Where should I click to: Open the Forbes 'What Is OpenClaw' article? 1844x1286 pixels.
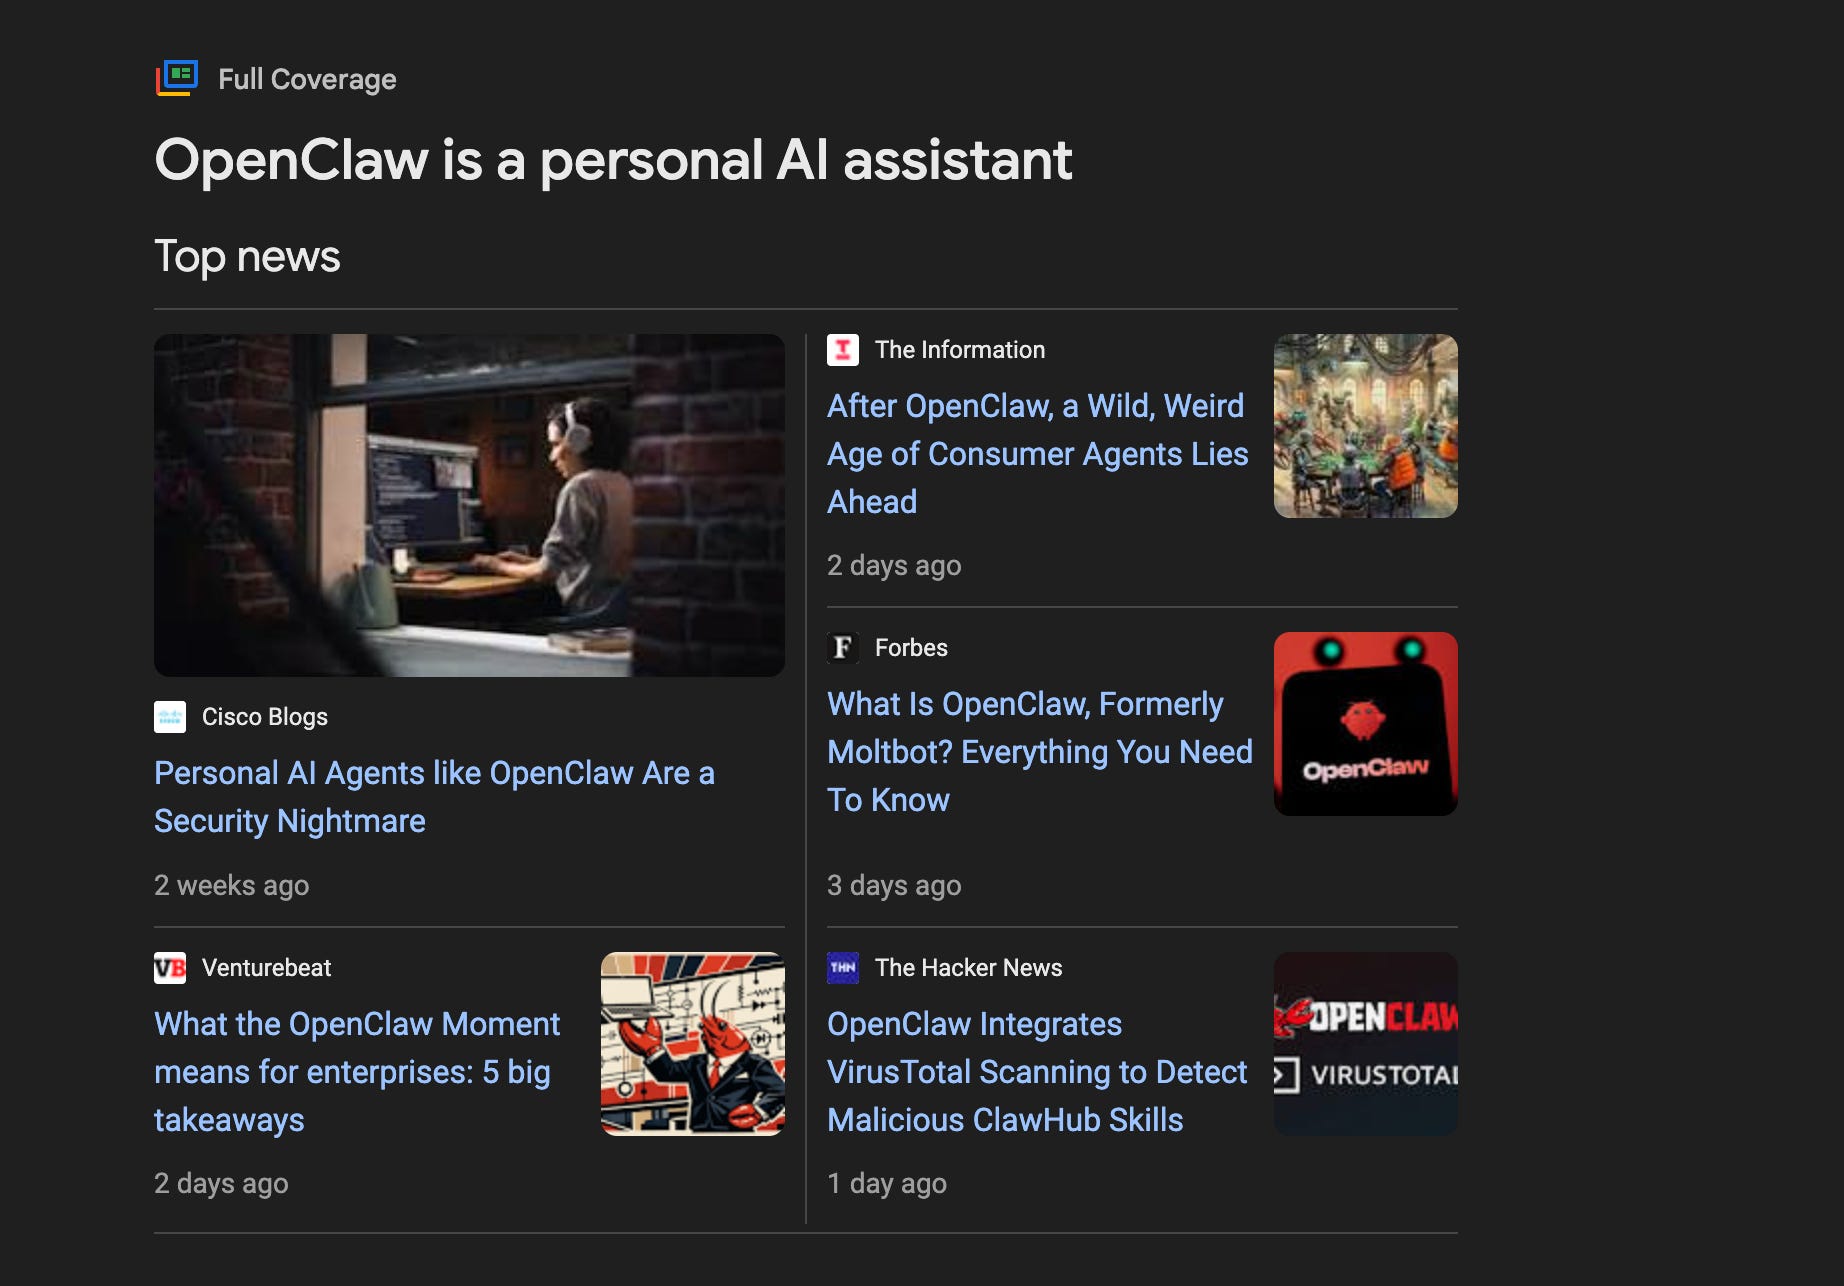pos(1039,752)
